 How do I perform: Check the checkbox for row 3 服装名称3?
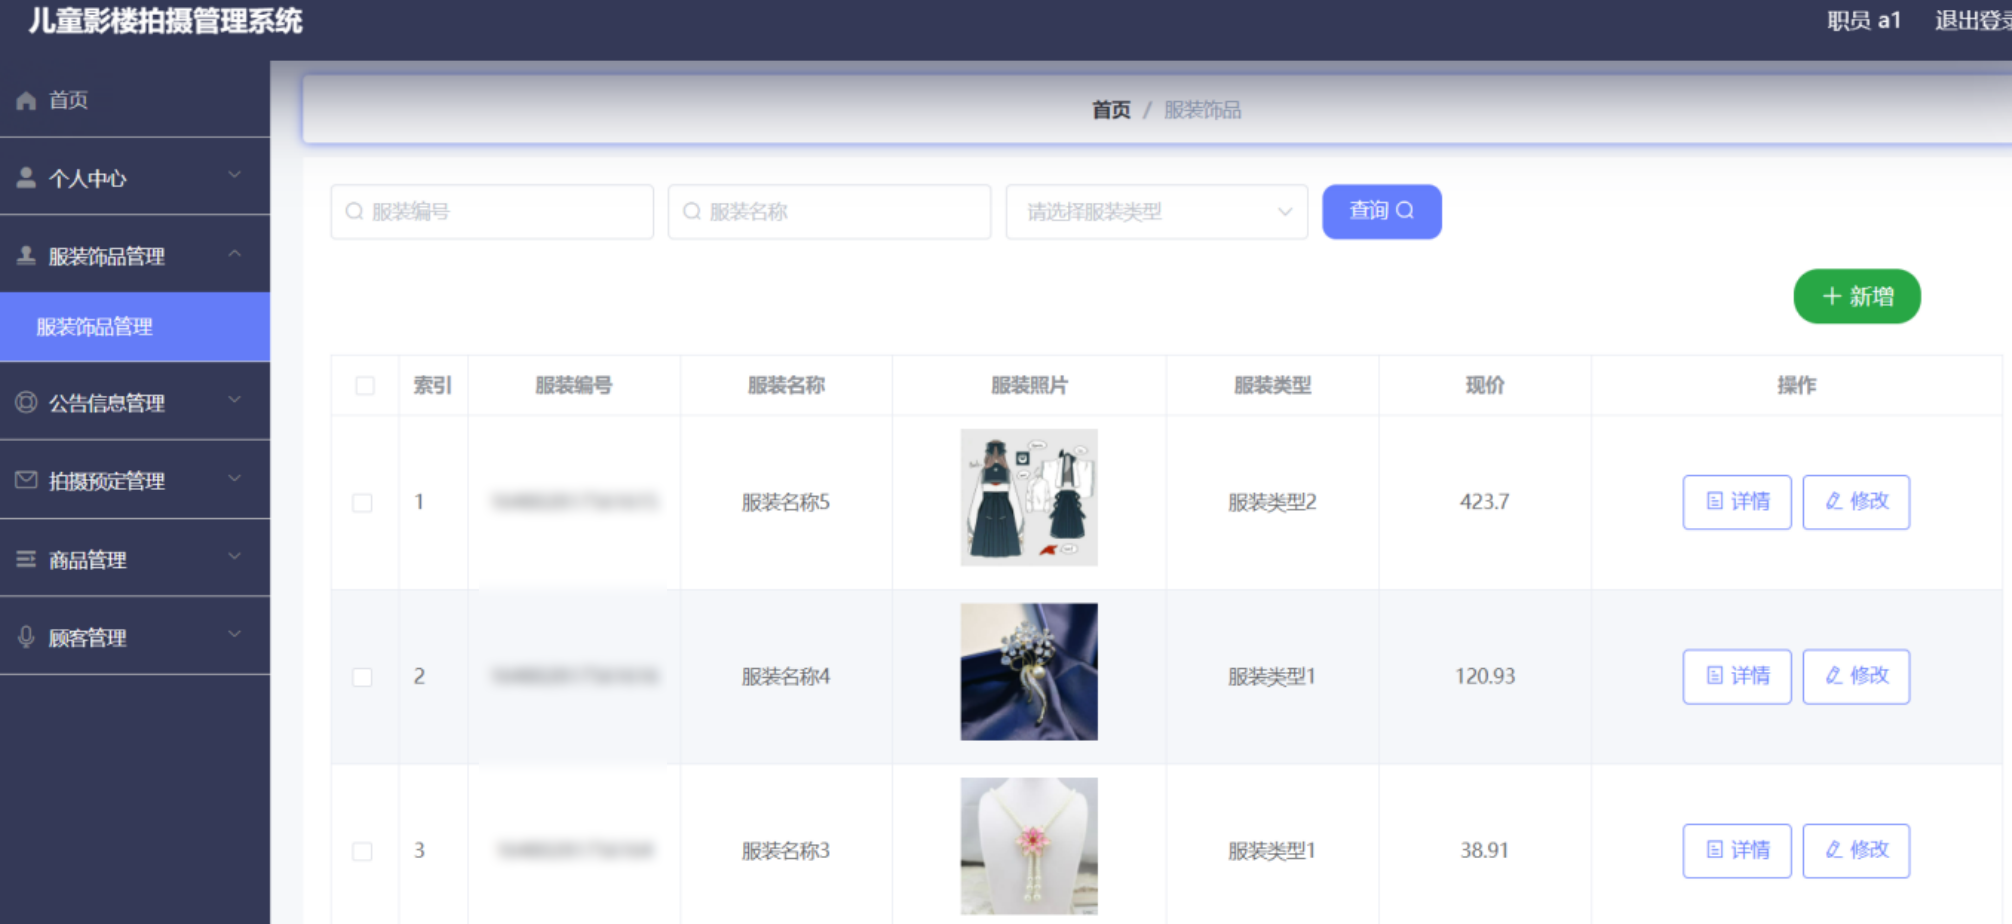coord(362,851)
